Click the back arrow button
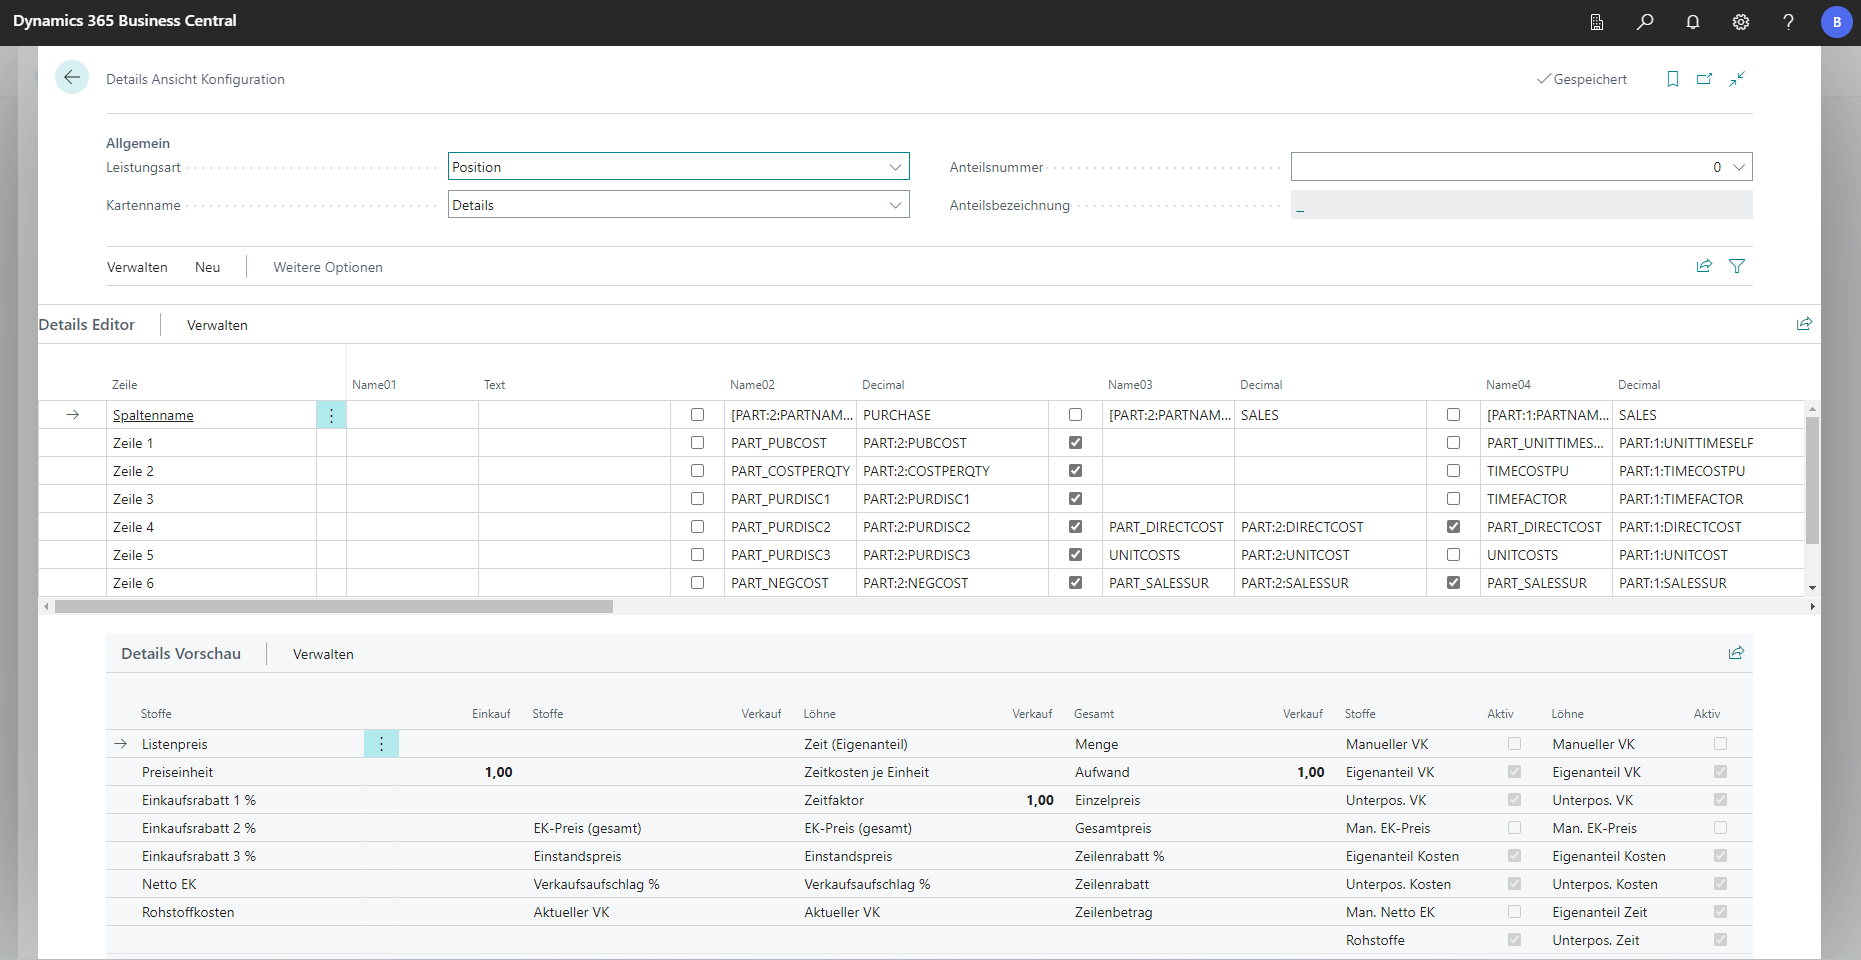Image resolution: width=1861 pixels, height=960 pixels. pyautogui.click(x=72, y=78)
